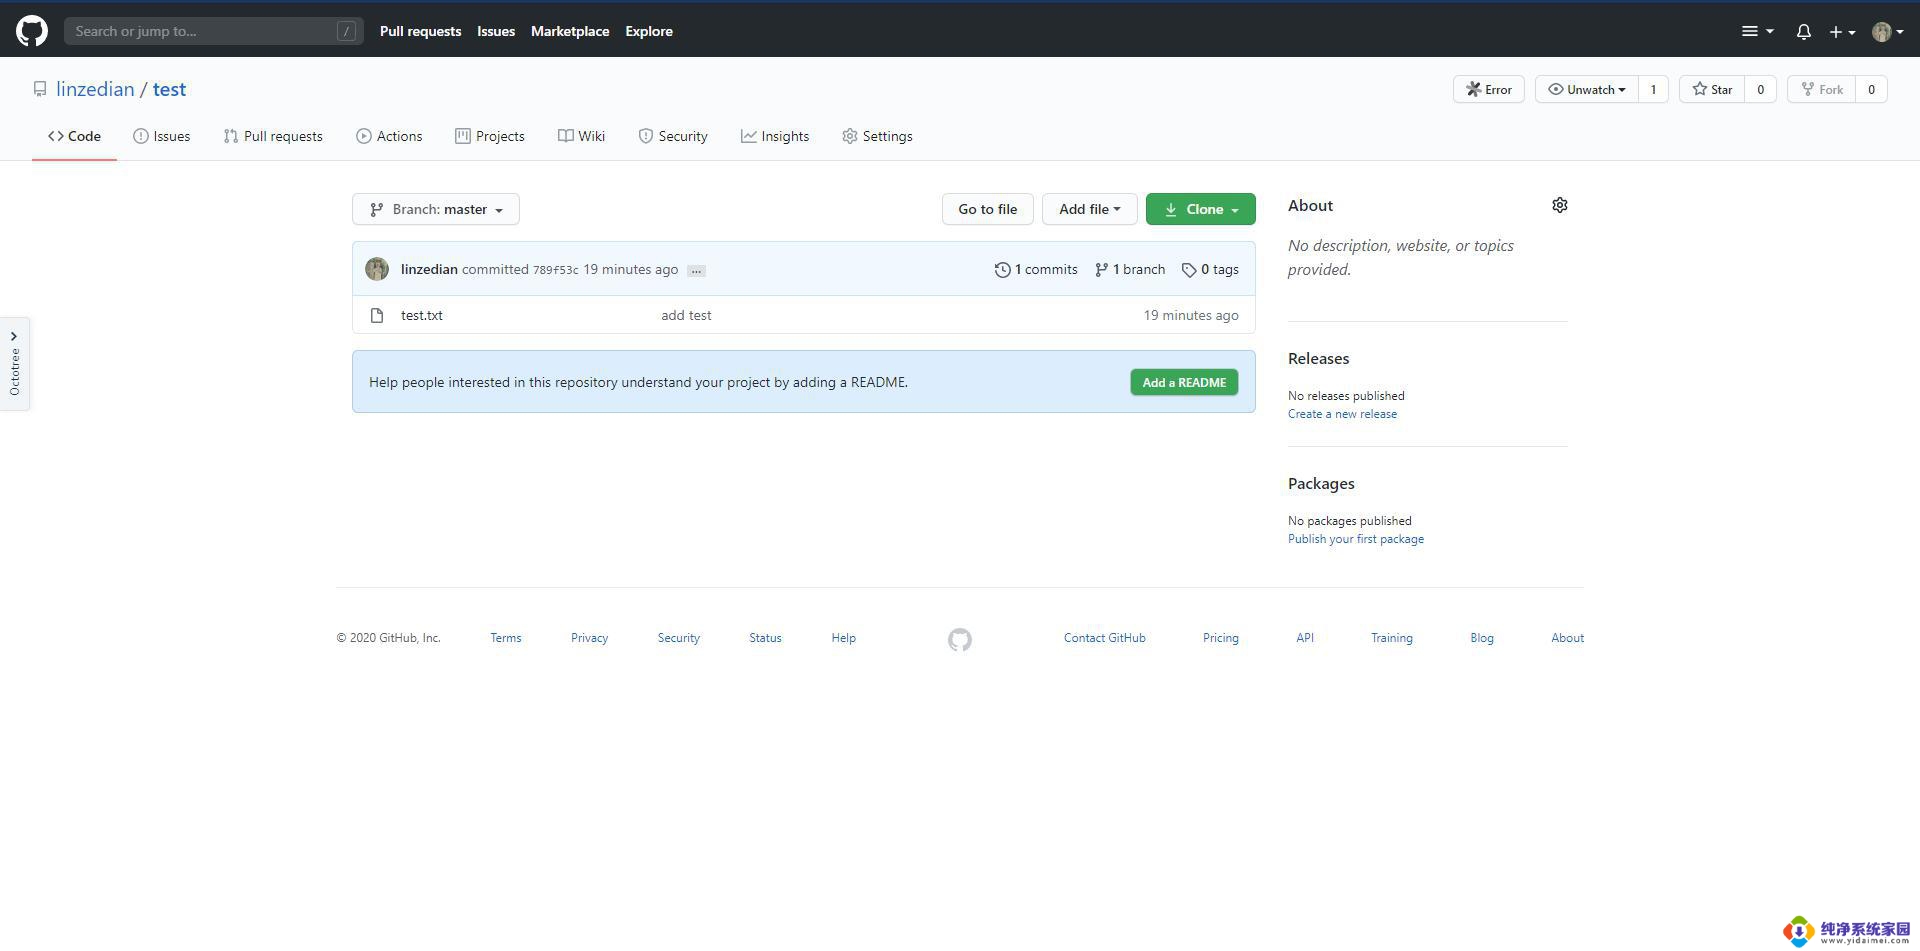Open the green Clone dropdown
This screenshot has height=951, width=1920.
pos(1200,209)
